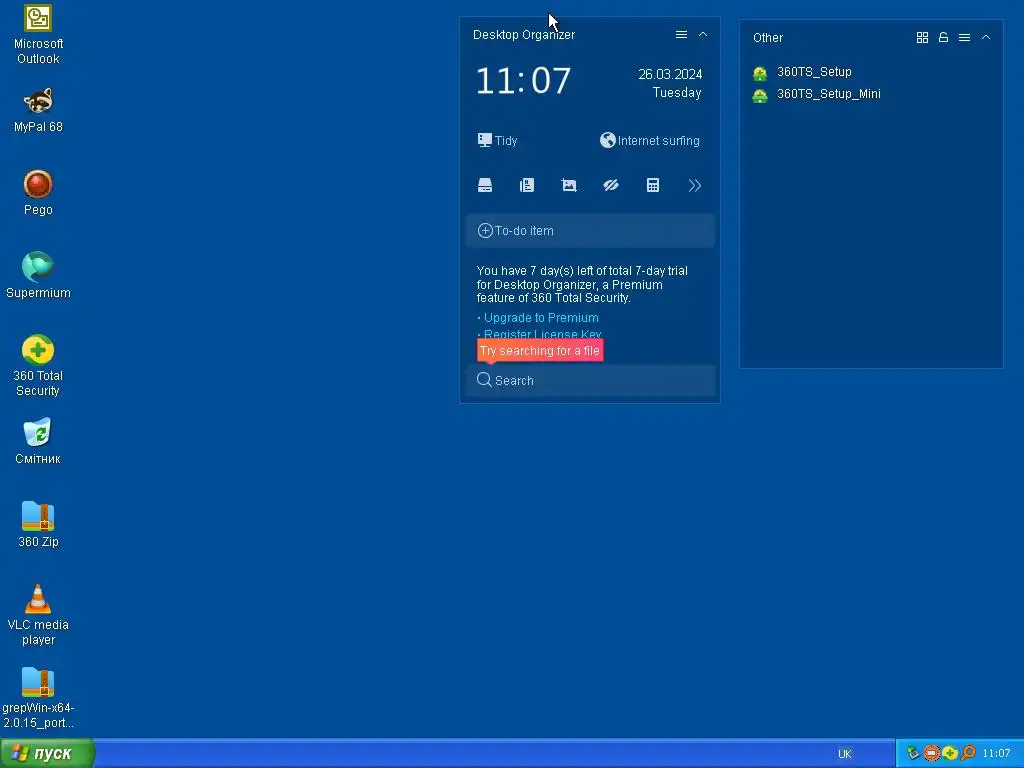Viewport: 1024px width, 768px height.
Task: Select the Supermium browser desktop icon
Action: 38,275
